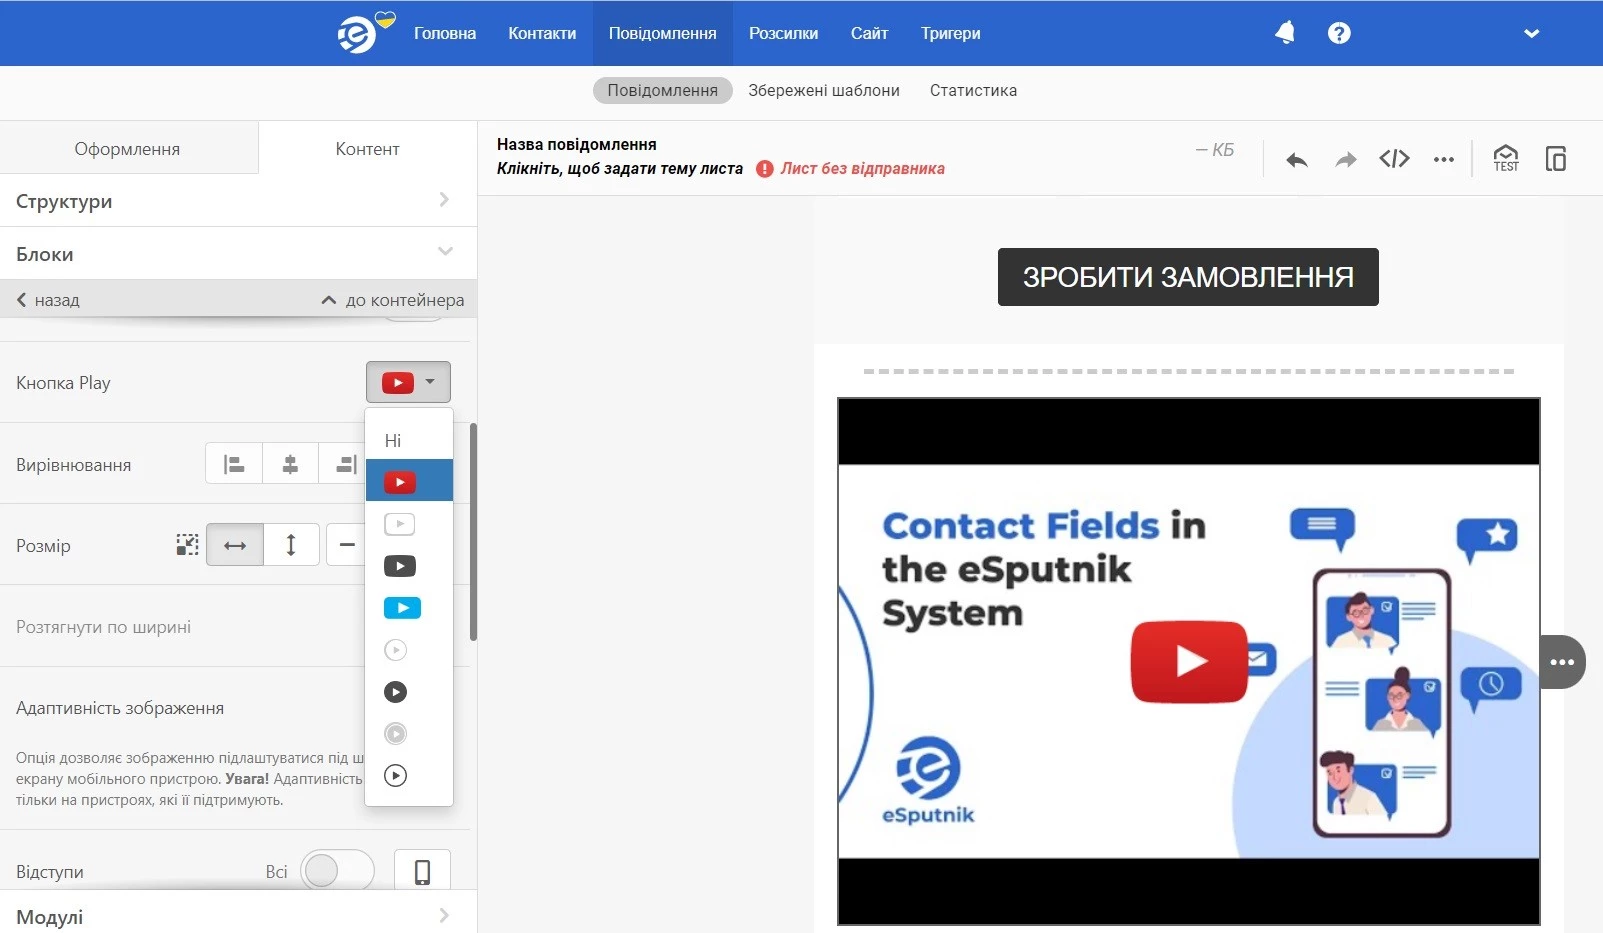
Task: Expand the account dropdown chevron in header
Action: tap(1531, 33)
